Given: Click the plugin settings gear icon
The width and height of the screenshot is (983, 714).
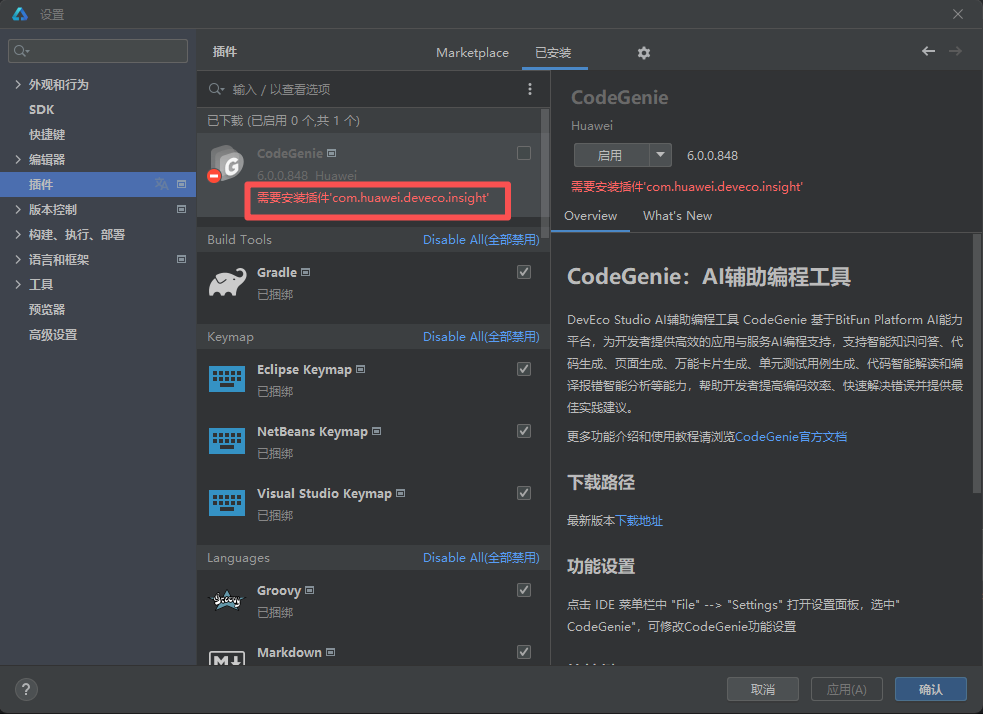Looking at the screenshot, I should [644, 53].
